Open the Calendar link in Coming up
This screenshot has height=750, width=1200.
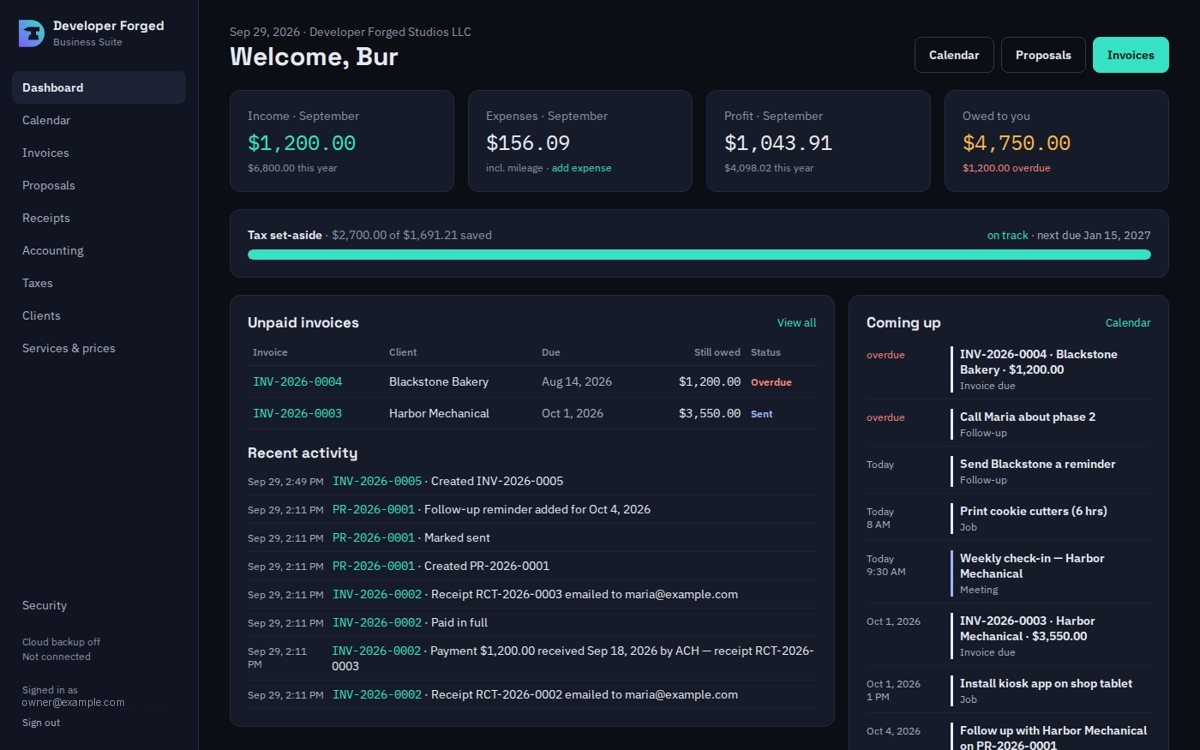[1128, 323]
